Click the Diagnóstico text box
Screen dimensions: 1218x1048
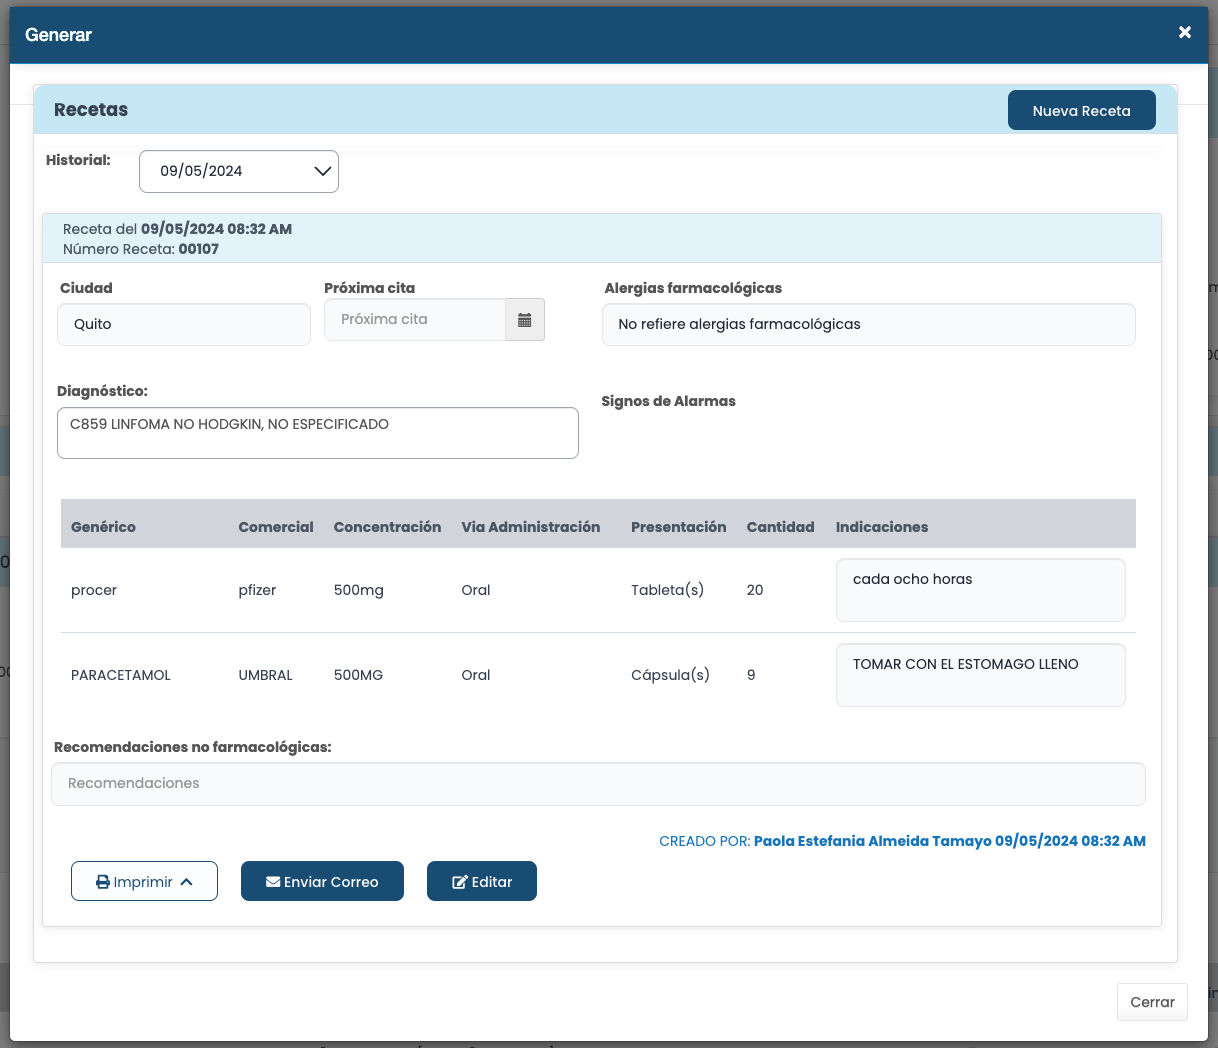point(318,433)
